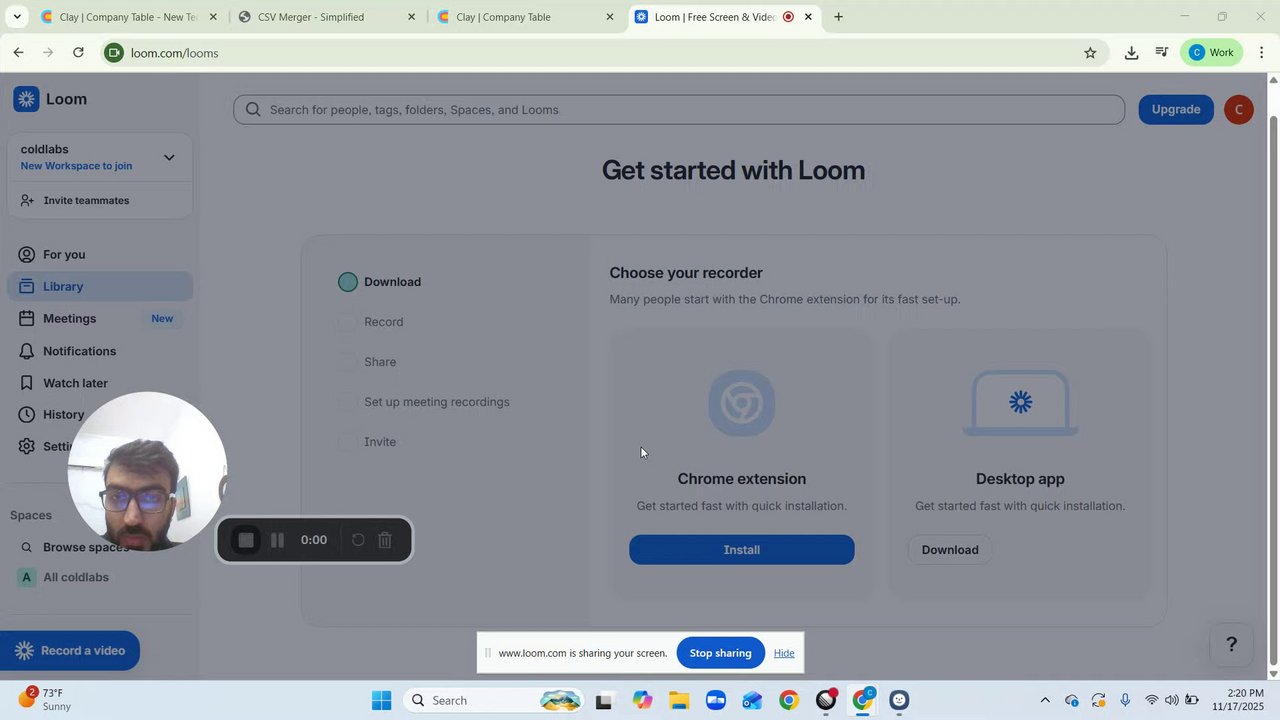This screenshot has height=720, width=1280.
Task: Restart the recording
Action: [357, 540]
